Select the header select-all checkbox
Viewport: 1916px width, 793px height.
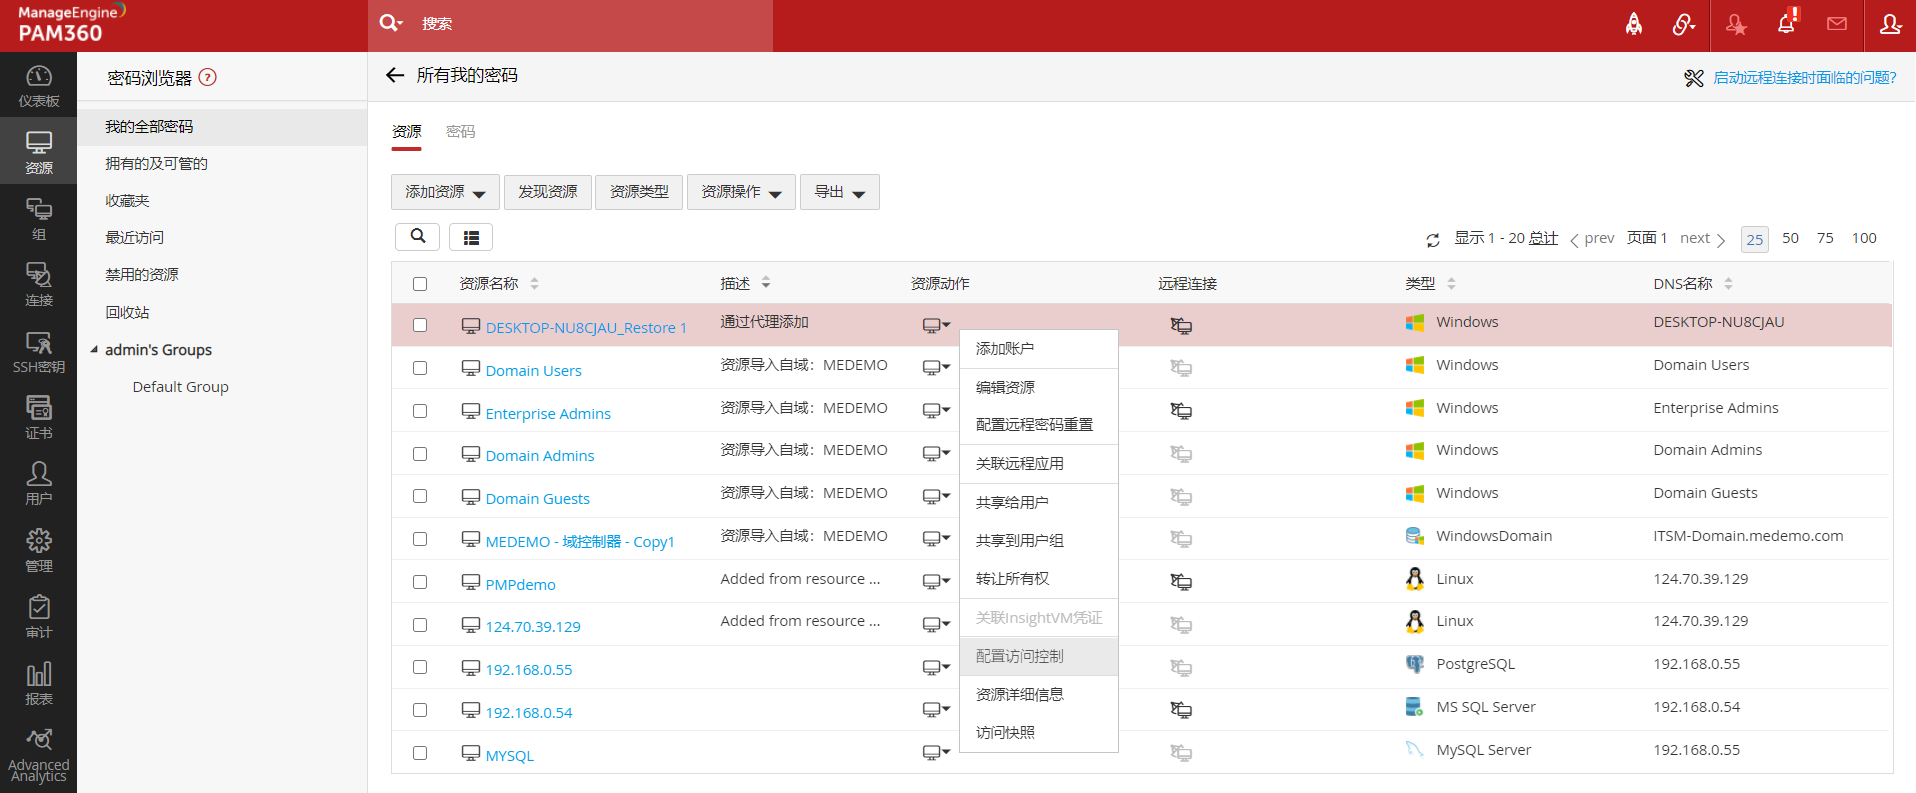pos(420,284)
